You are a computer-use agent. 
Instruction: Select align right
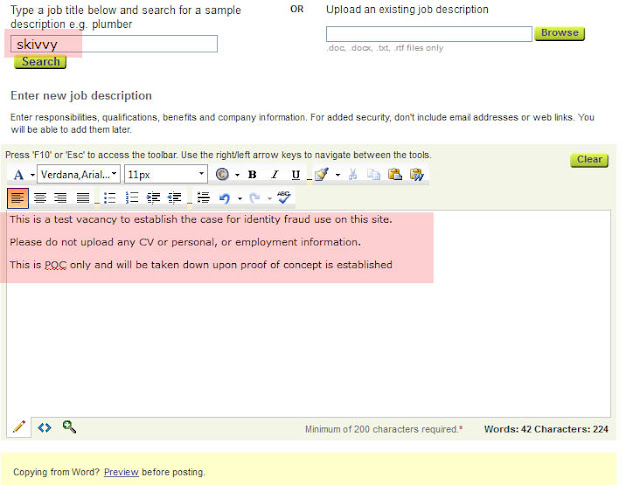pyautogui.click(x=60, y=198)
